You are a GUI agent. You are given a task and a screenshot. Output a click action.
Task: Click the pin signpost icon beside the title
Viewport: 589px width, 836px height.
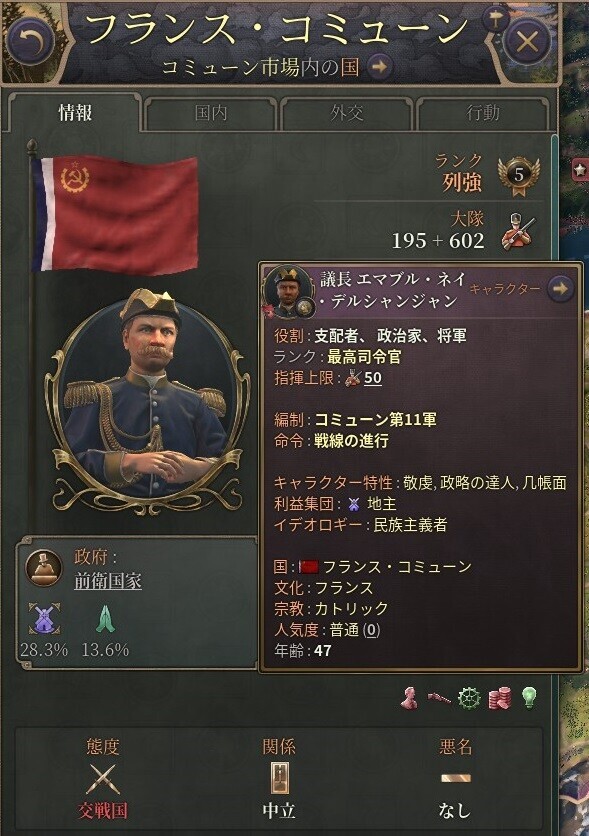[496, 20]
